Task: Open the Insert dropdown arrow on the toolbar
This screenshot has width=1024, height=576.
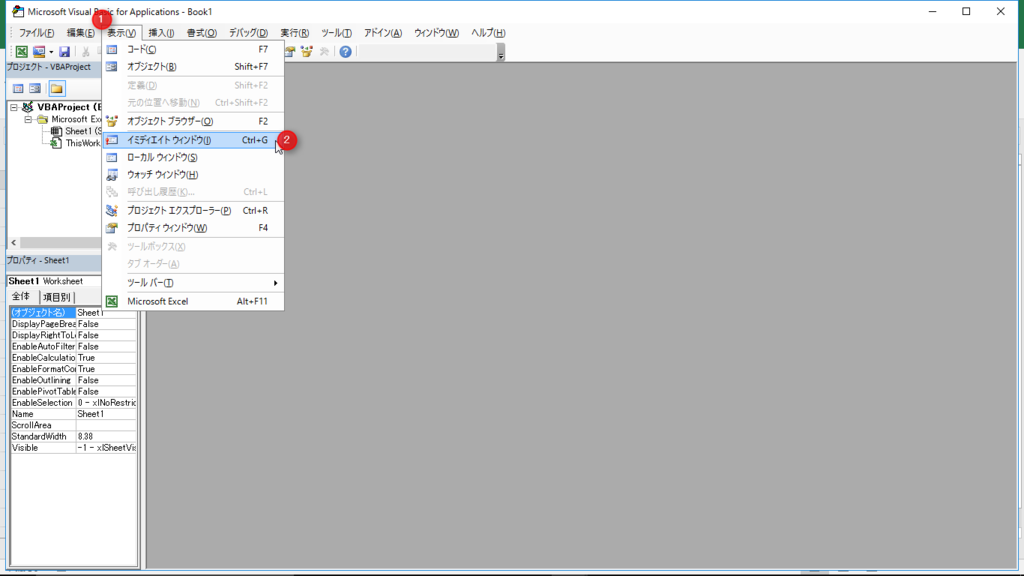Action: pyautogui.click(x=51, y=52)
